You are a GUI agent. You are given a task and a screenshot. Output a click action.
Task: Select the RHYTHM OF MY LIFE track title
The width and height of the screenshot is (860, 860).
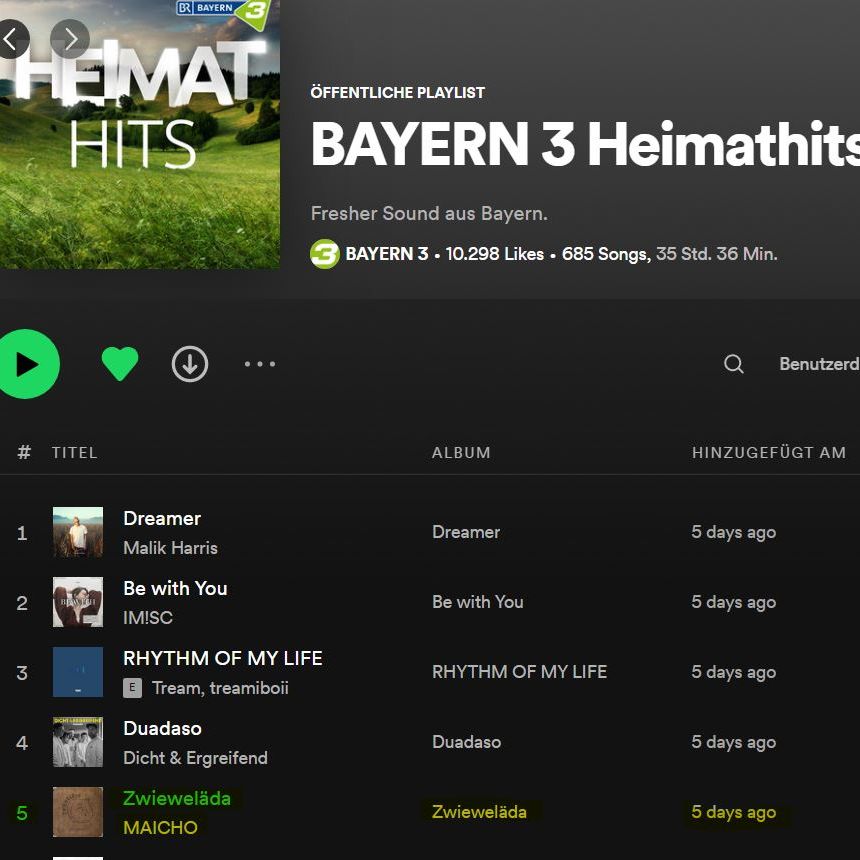[x=223, y=658]
